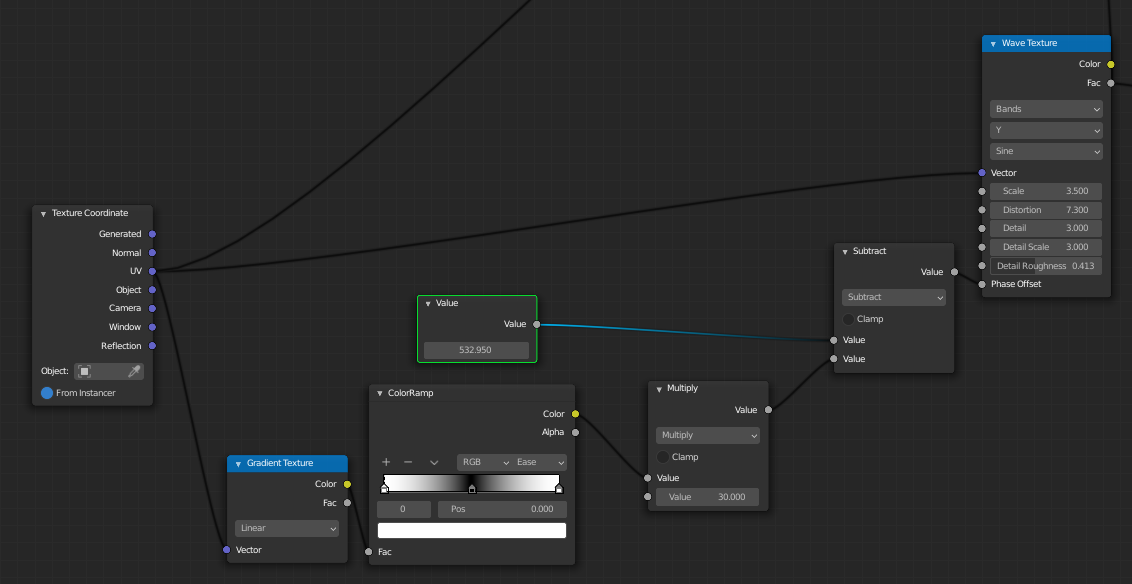Open the Ease interpolation dropdown
Screen dimensions: 1132x584
tap(540, 462)
